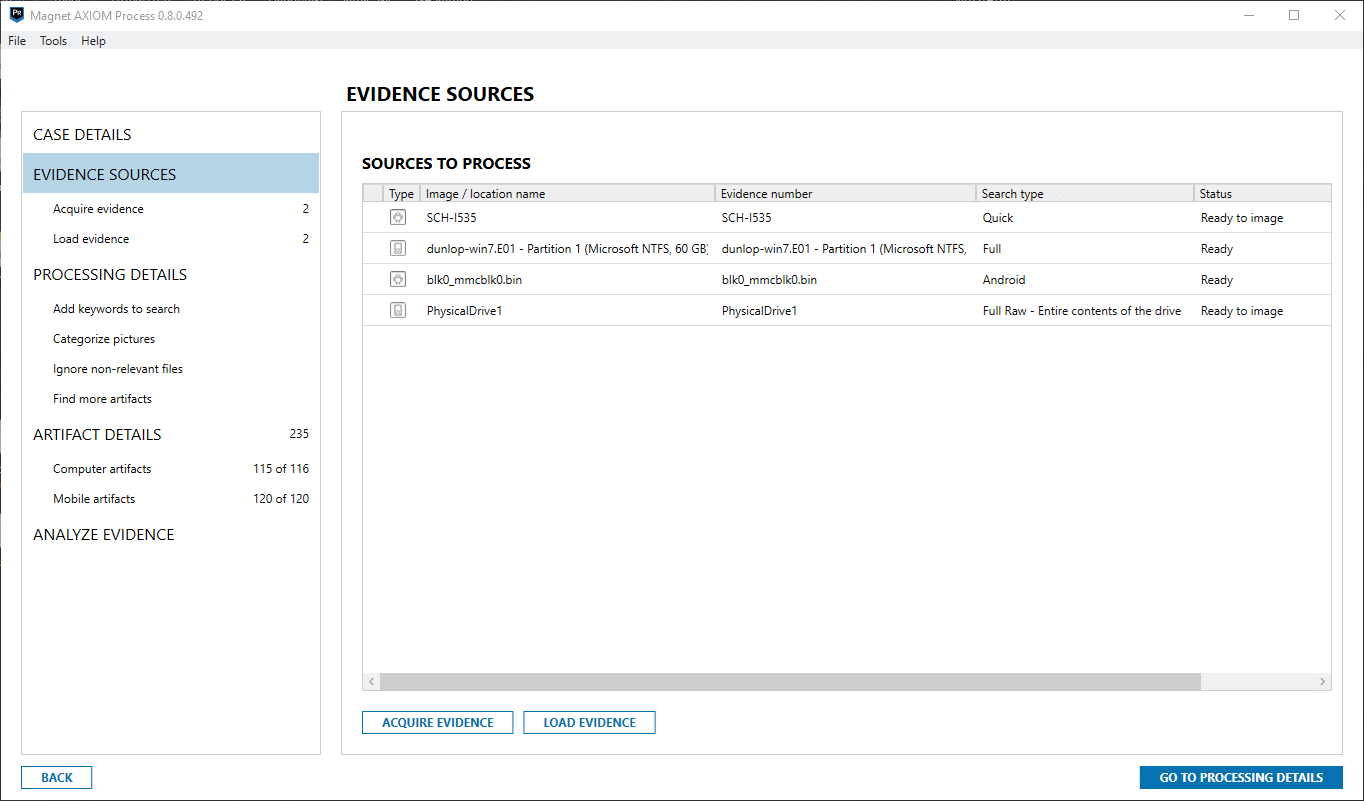The image size is (1364, 801).
Task: Click the scrollbar left arrow
Action: 371,681
